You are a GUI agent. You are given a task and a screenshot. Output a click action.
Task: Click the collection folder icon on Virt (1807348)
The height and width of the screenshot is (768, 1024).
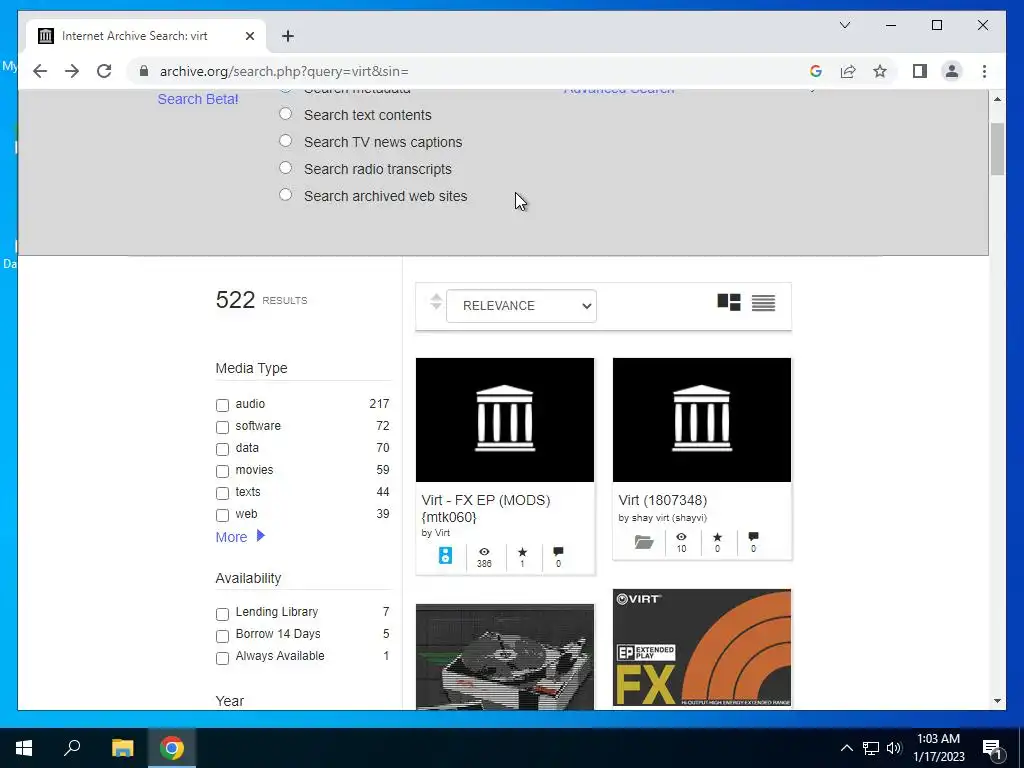coord(644,542)
